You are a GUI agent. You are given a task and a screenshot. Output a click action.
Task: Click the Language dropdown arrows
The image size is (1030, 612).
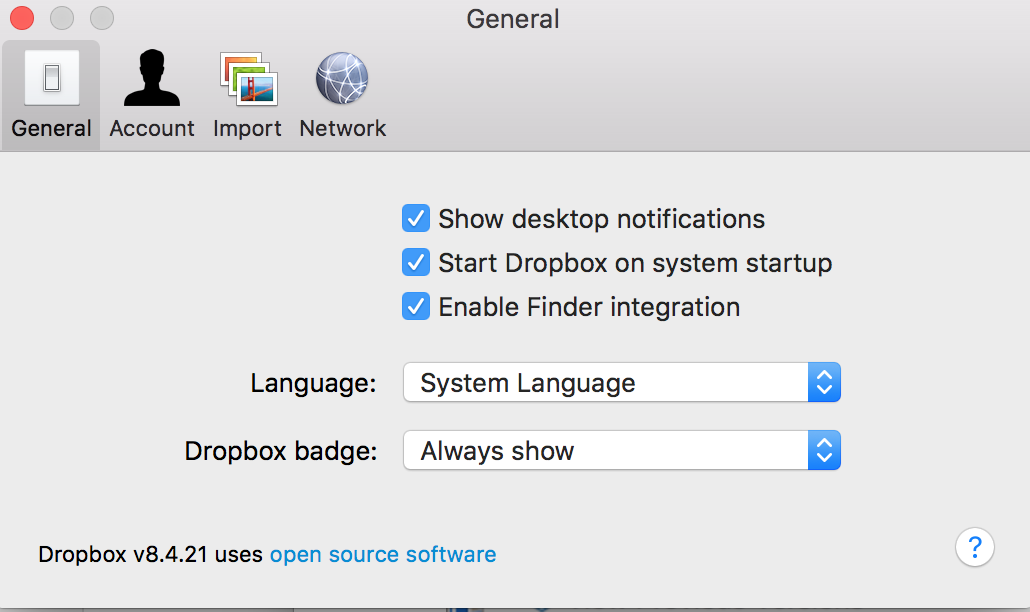(x=824, y=383)
